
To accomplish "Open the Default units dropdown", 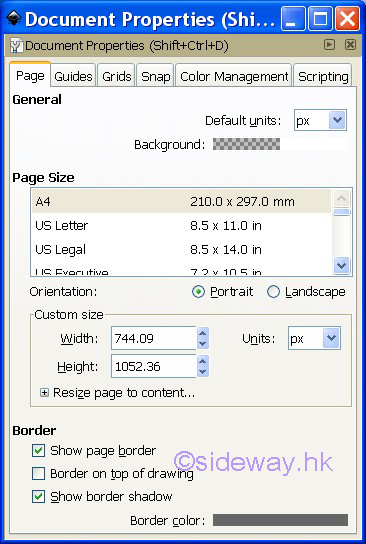I will (x=320, y=120).
